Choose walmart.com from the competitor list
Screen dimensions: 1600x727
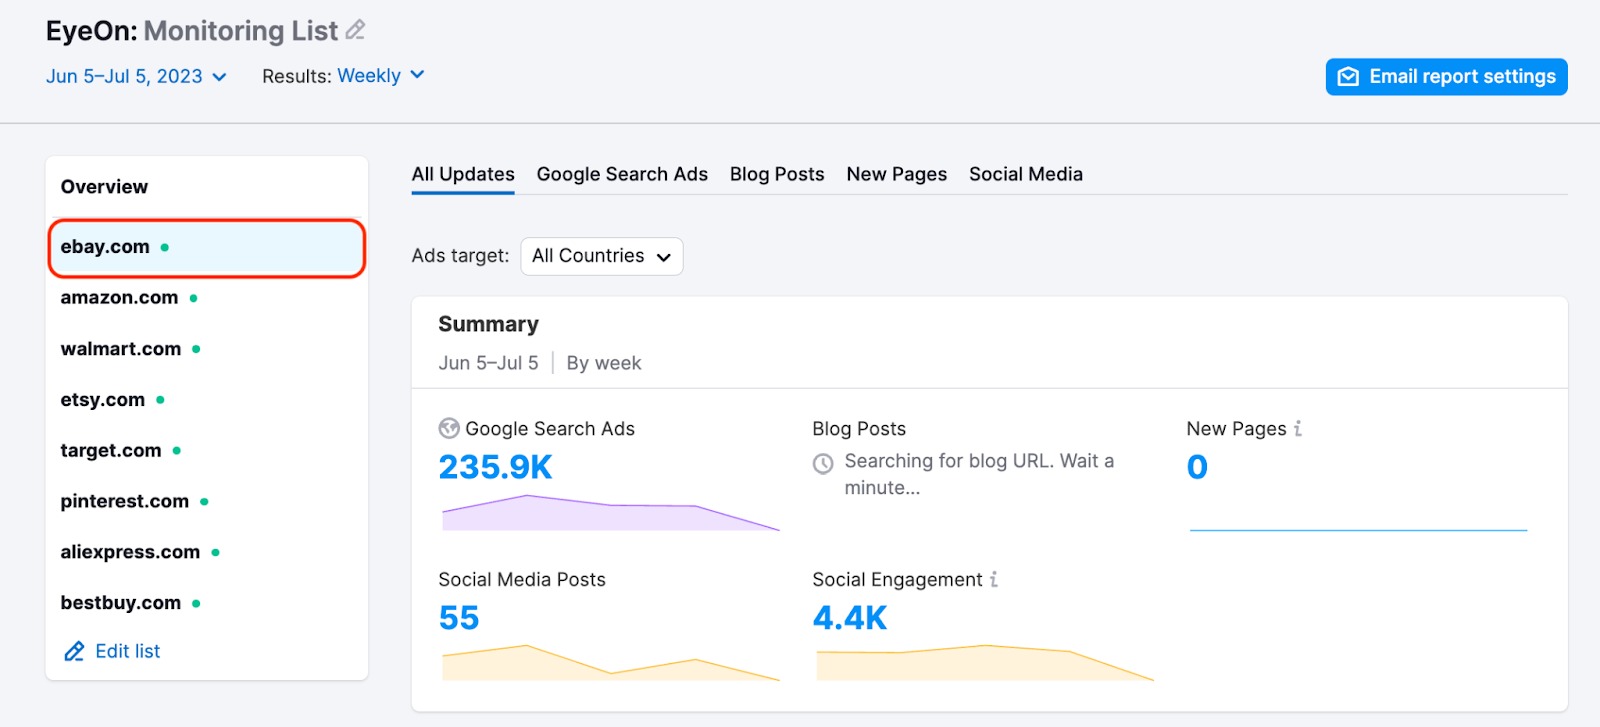coord(121,349)
